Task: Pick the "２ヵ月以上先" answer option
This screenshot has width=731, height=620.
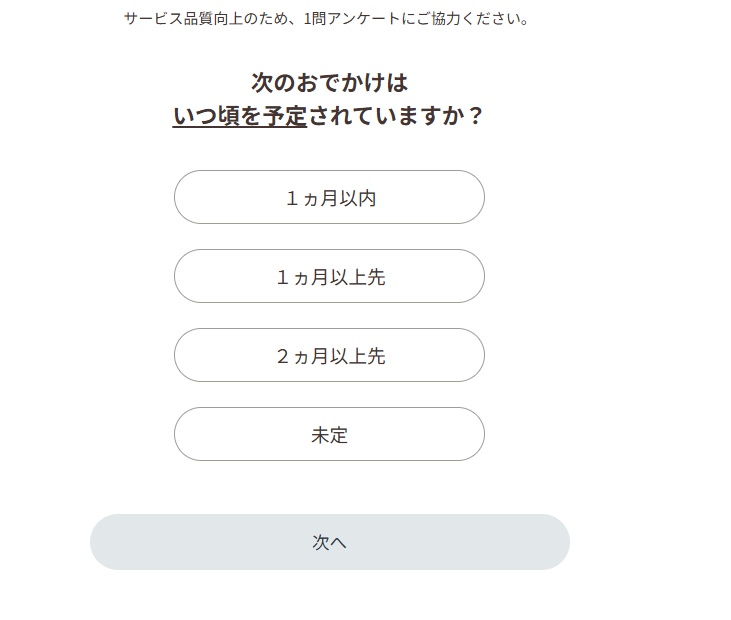Action: [x=329, y=356]
